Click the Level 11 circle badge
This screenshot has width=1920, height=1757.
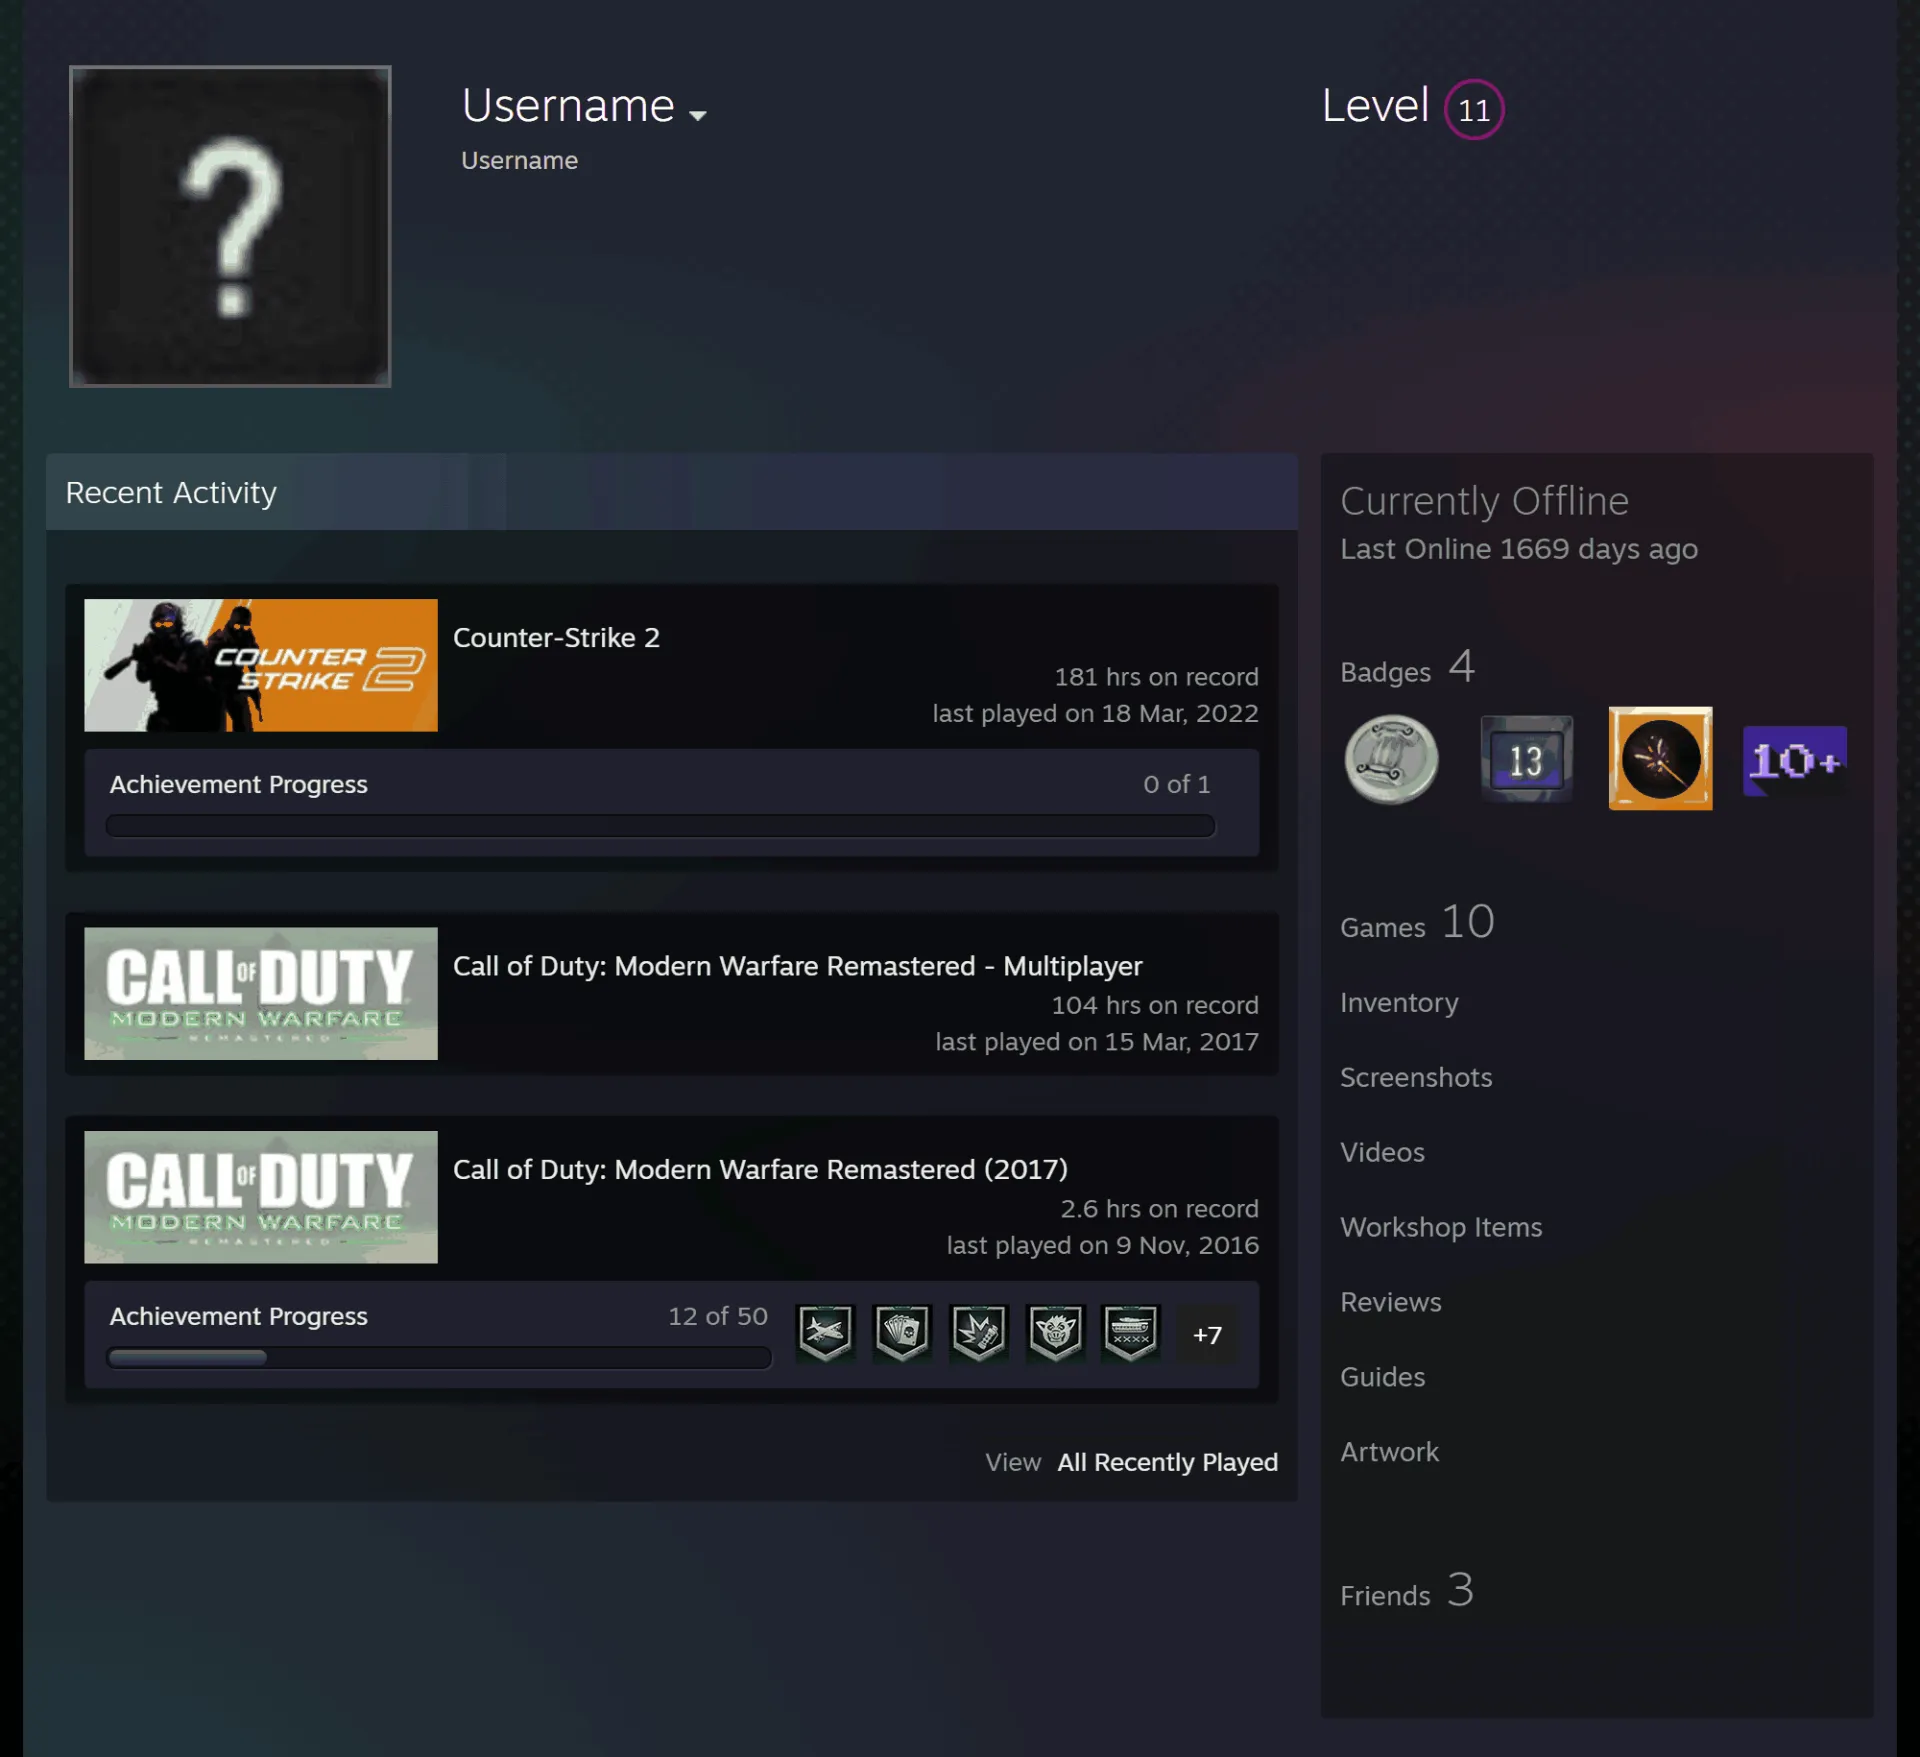pyautogui.click(x=1474, y=109)
